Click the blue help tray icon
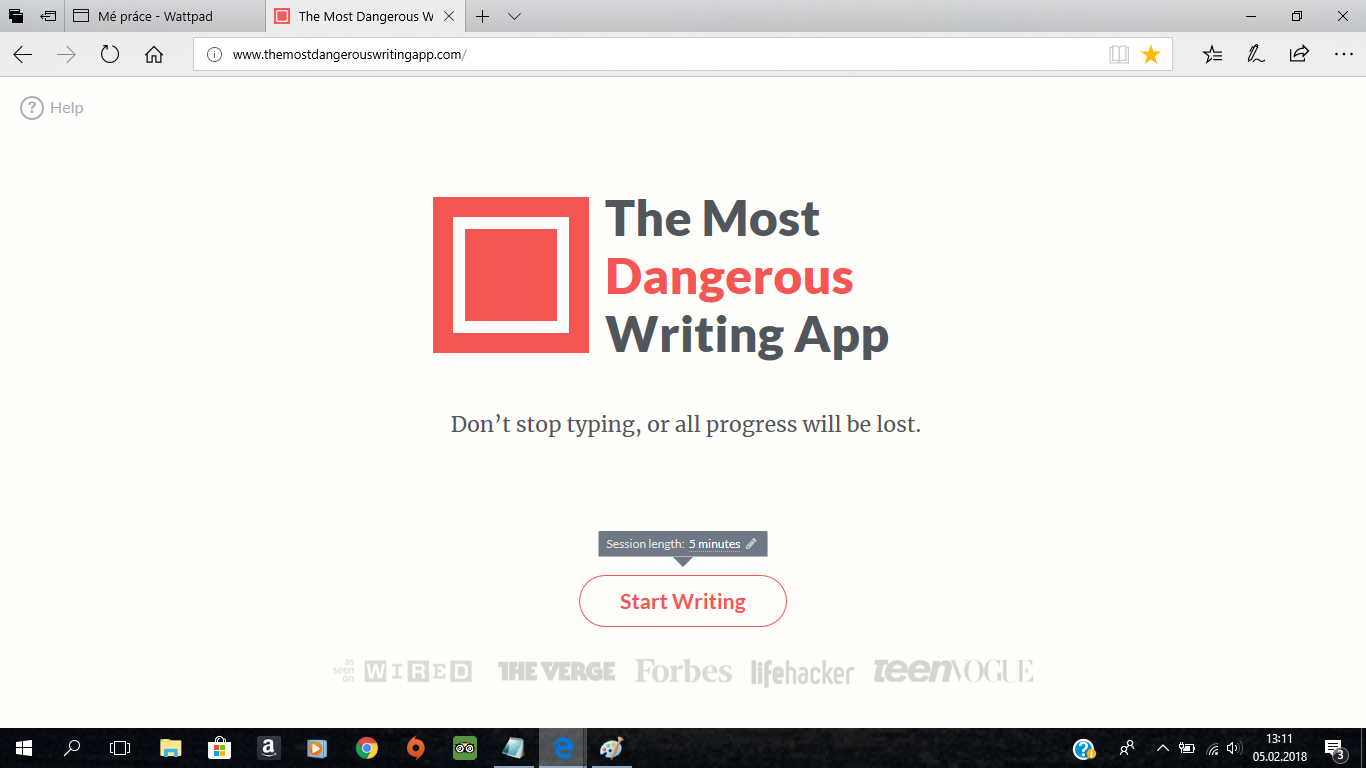Image resolution: width=1366 pixels, height=768 pixels. (1084, 748)
